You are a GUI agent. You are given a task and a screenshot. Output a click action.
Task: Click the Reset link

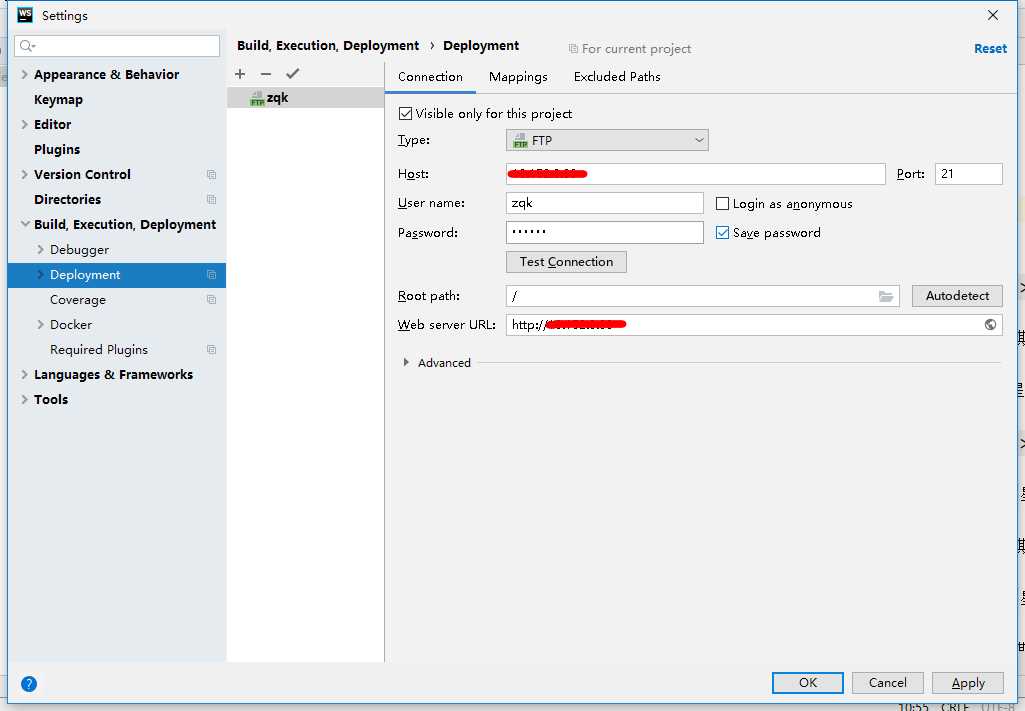990,48
